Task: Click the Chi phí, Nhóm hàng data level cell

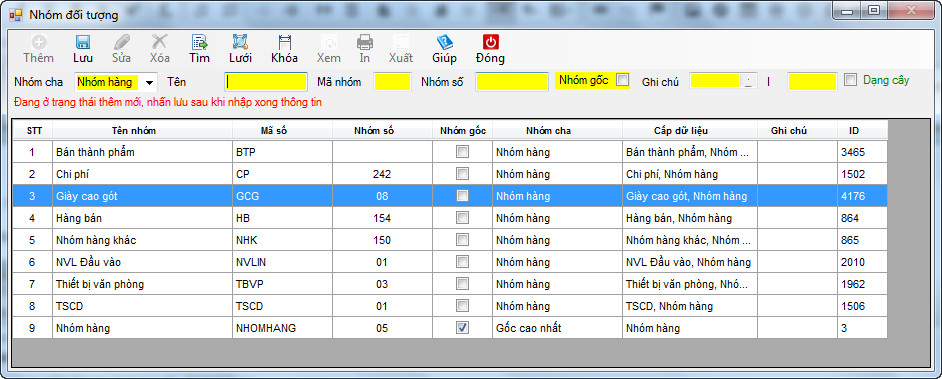Action: tap(690, 174)
